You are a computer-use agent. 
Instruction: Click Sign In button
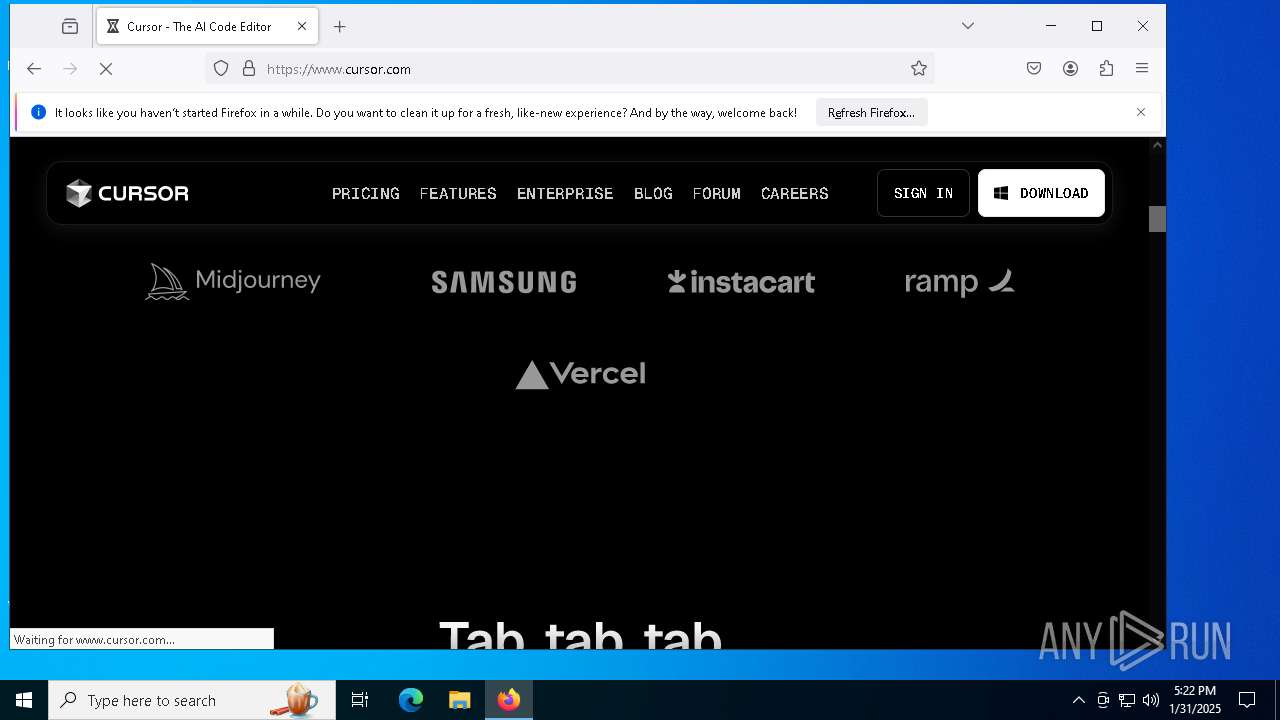pyautogui.click(x=923, y=193)
